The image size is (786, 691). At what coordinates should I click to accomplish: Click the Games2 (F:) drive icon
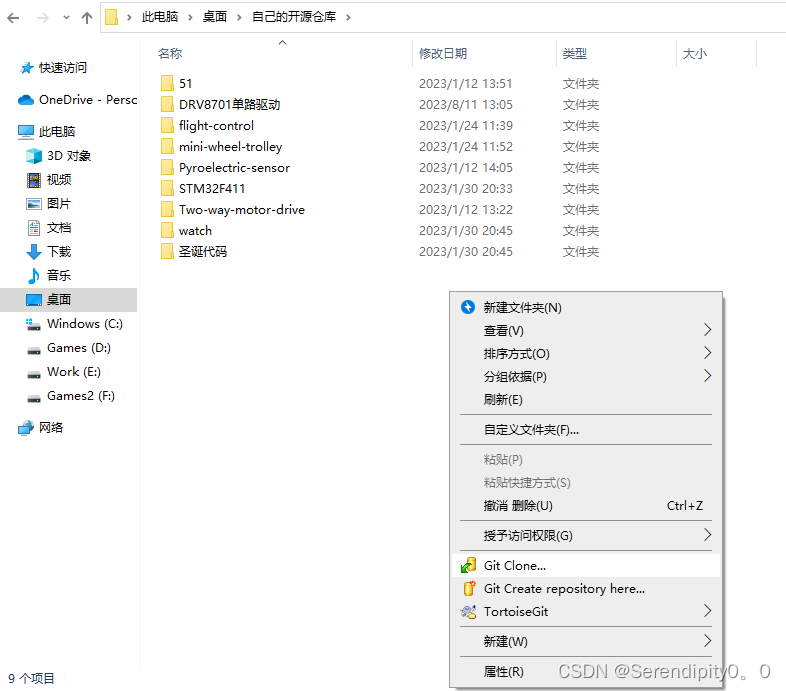tap(34, 398)
